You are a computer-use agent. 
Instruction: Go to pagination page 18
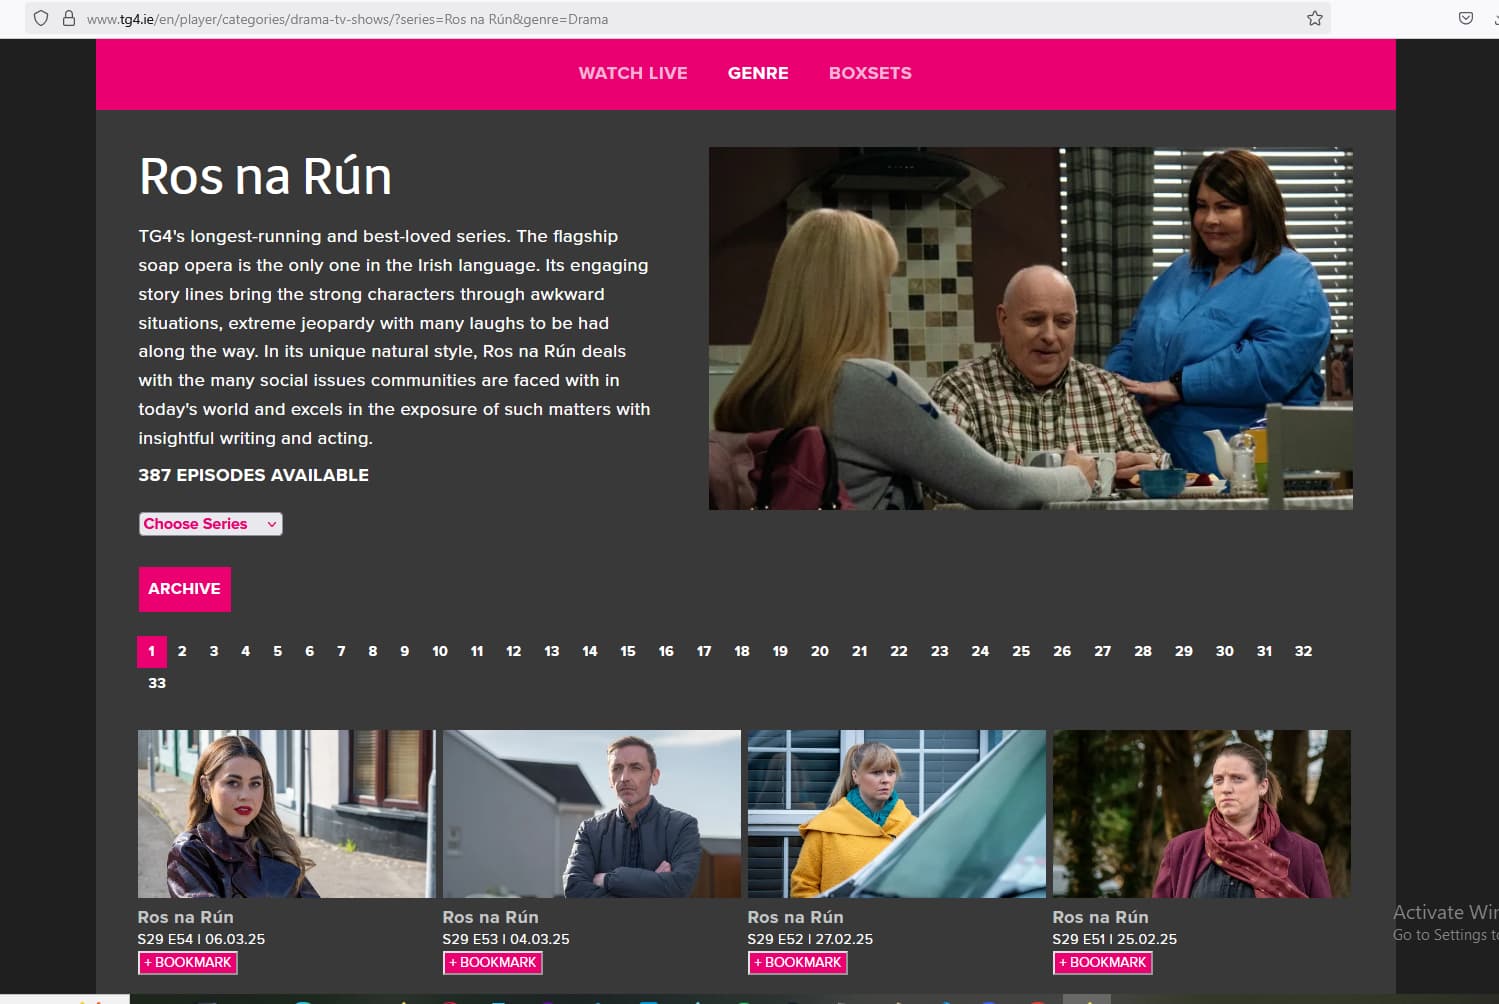coord(742,651)
